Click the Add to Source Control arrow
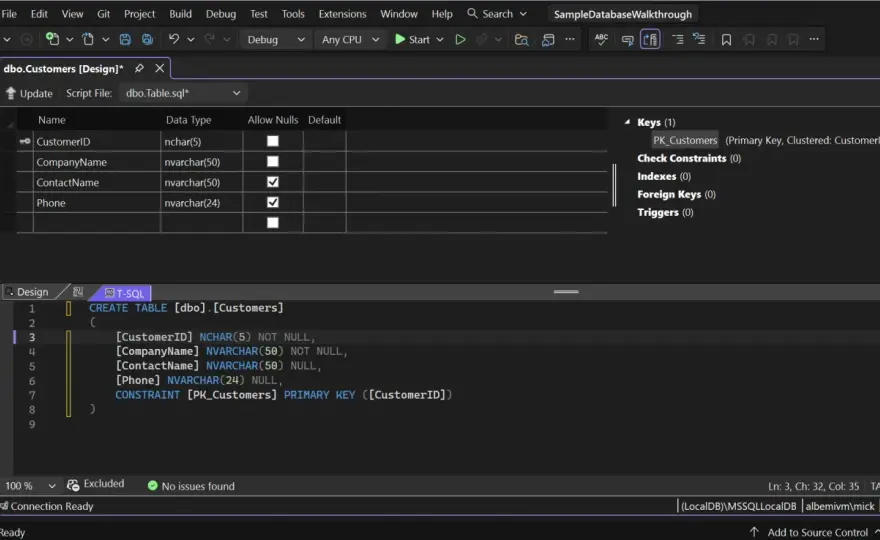 coord(754,532)
